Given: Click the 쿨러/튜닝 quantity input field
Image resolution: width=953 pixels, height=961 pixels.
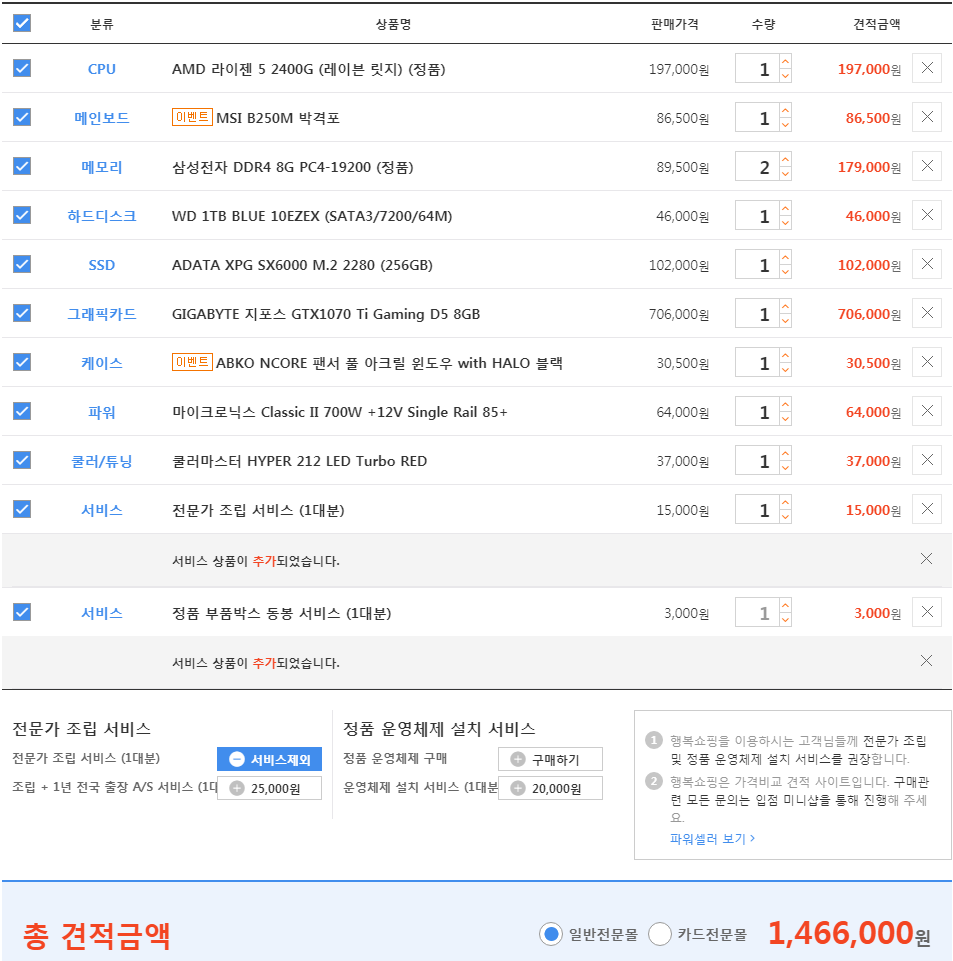Looking at the screenshot, I should point(757,460).
